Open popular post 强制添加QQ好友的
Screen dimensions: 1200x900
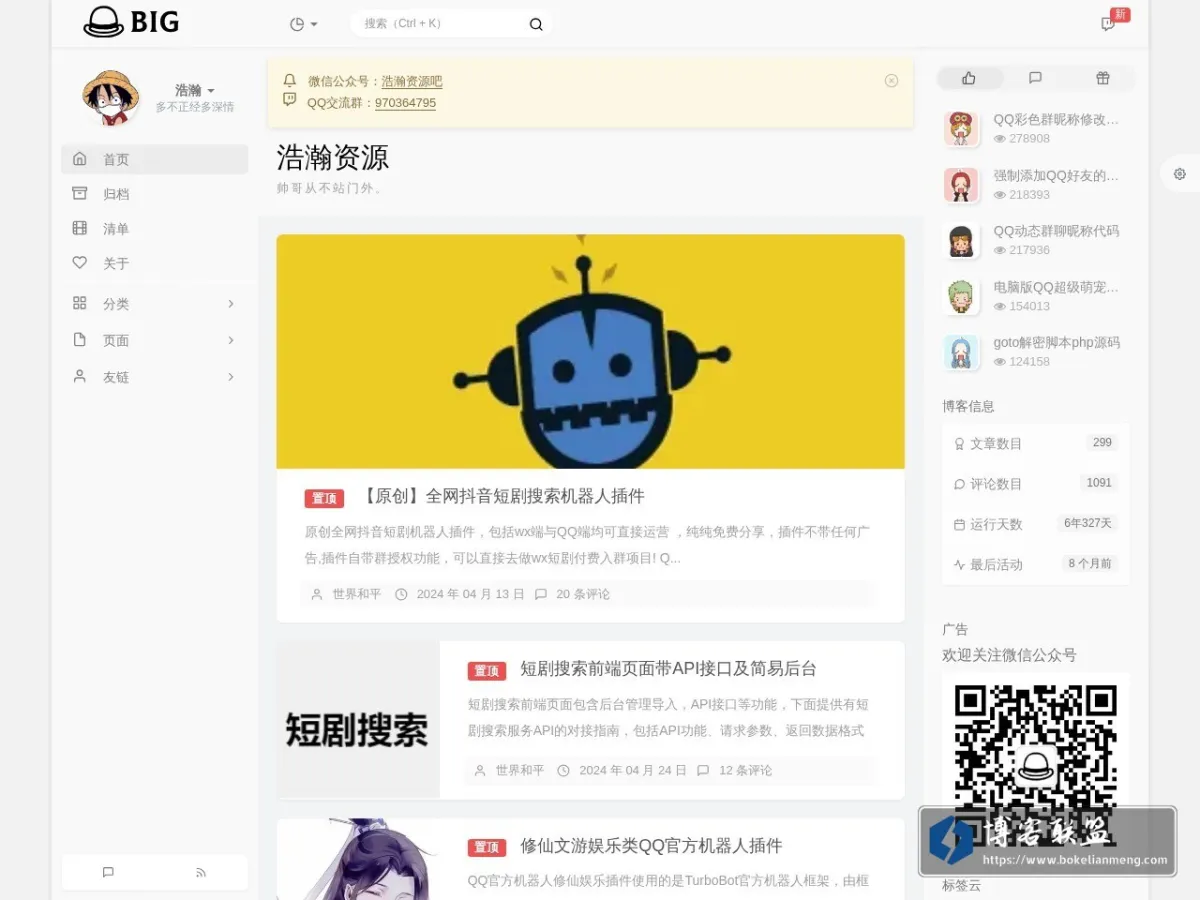tap(1056, 175)
